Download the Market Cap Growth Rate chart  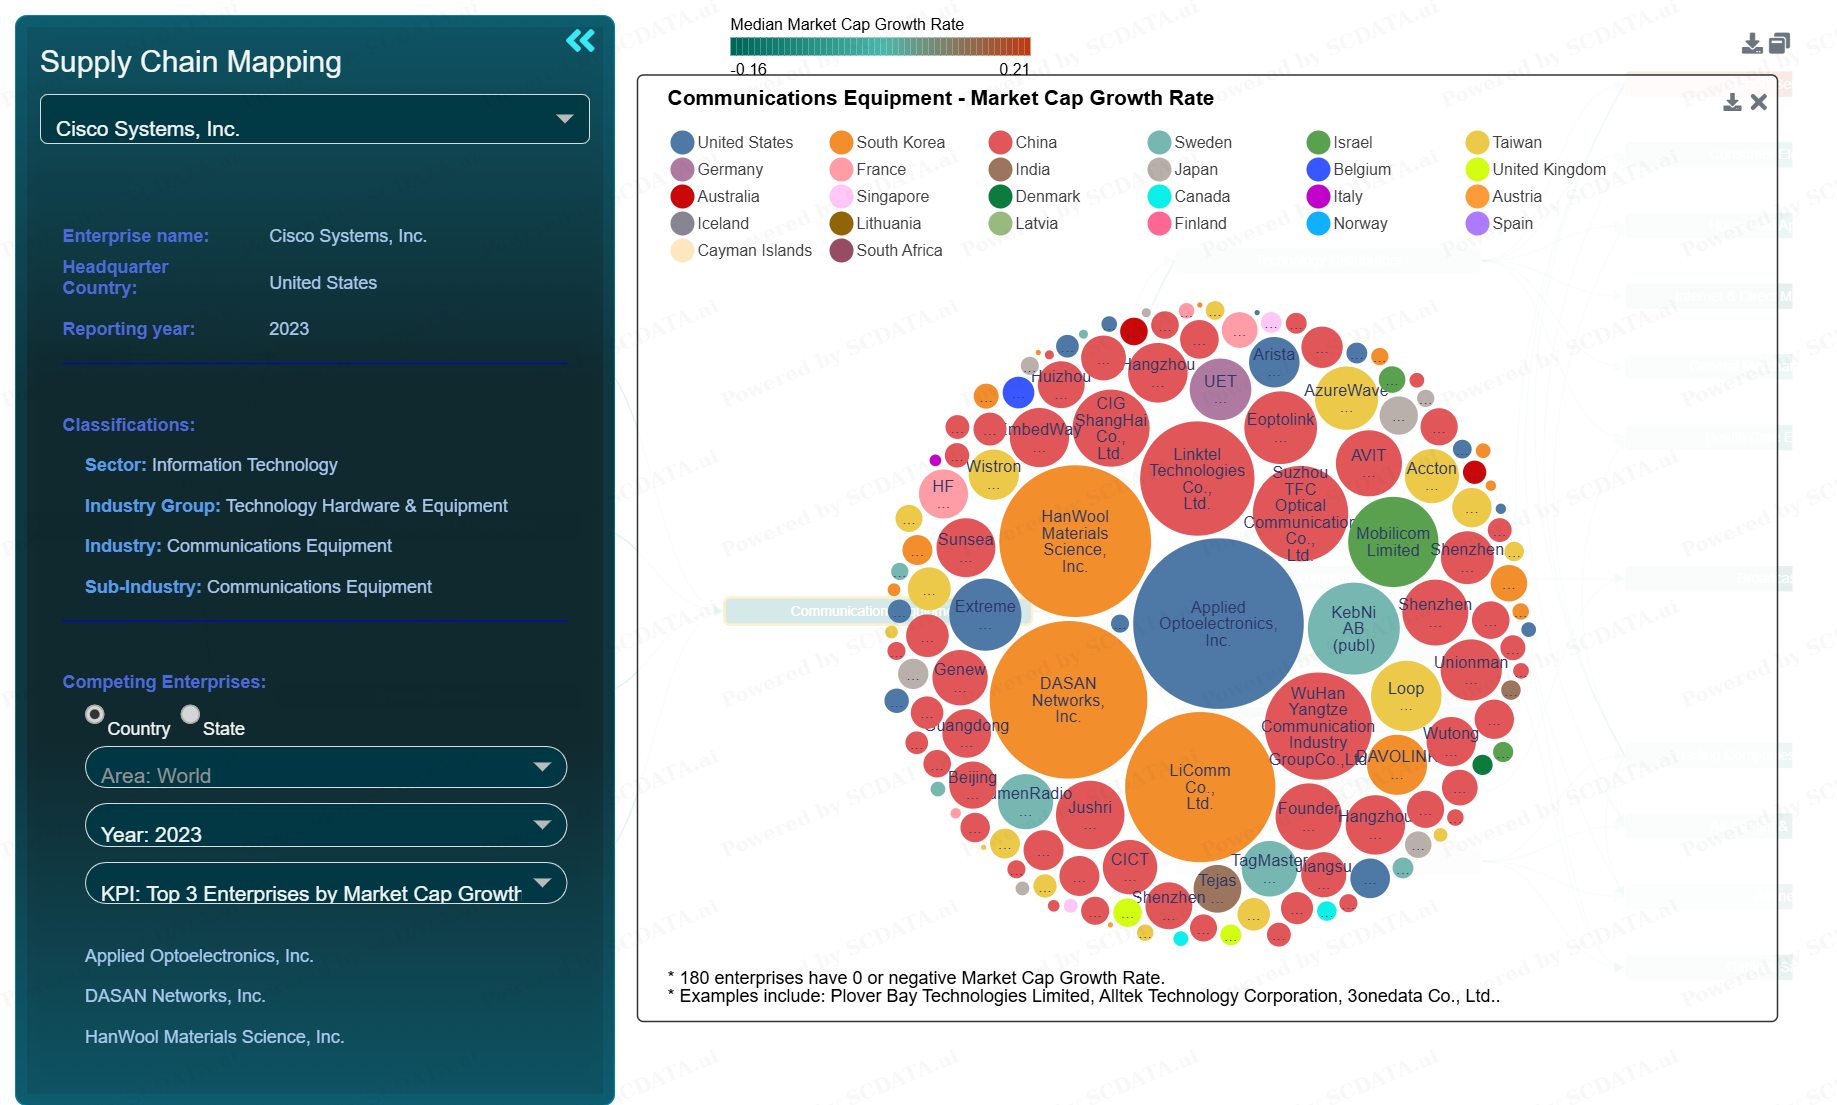(x=1732, y=102)
